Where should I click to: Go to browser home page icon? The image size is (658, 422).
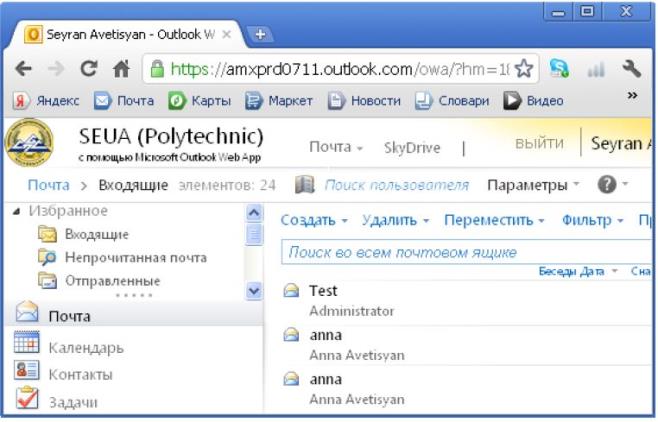(121, 69)
